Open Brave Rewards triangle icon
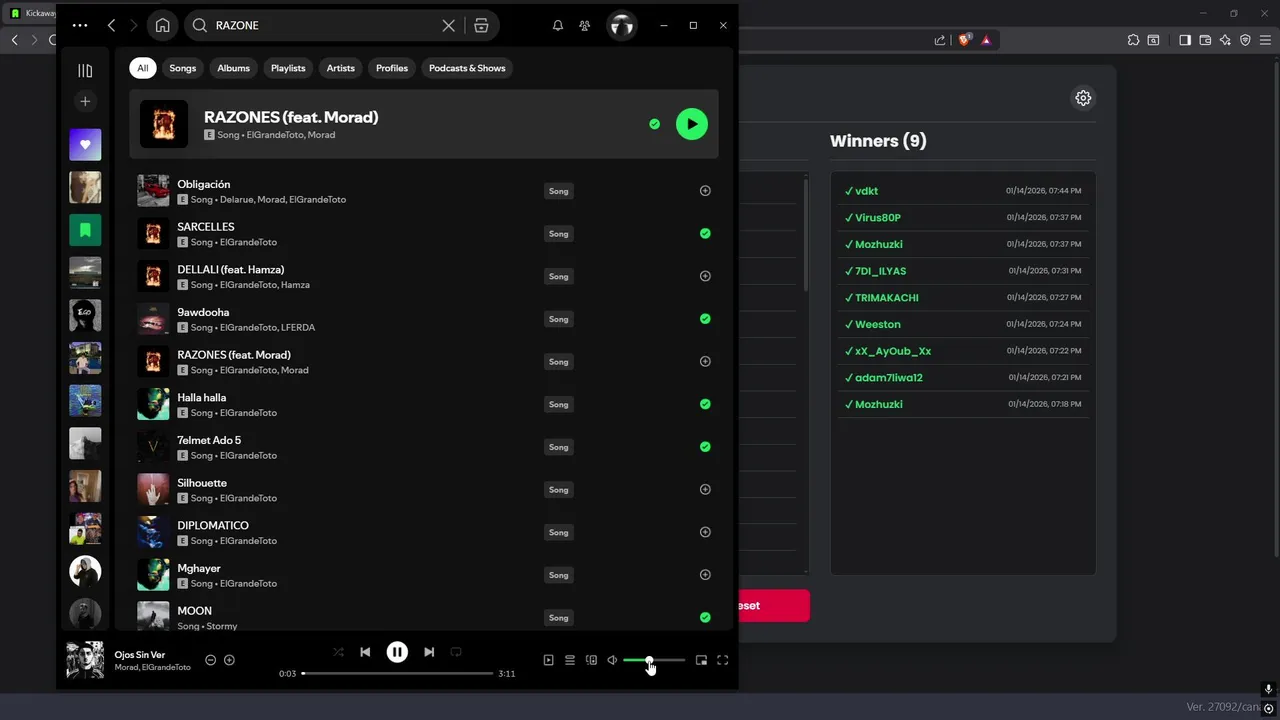This screenshot has width=1280, height=720. point(986,40)
